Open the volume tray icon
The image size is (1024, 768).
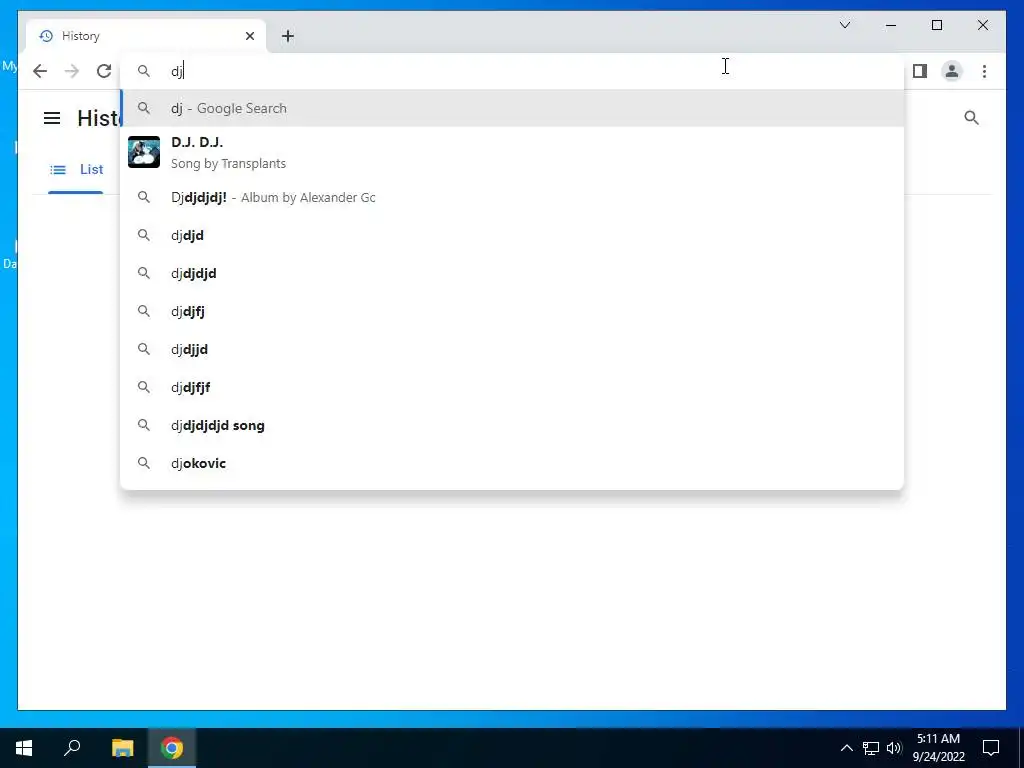(x=894, y=748)
